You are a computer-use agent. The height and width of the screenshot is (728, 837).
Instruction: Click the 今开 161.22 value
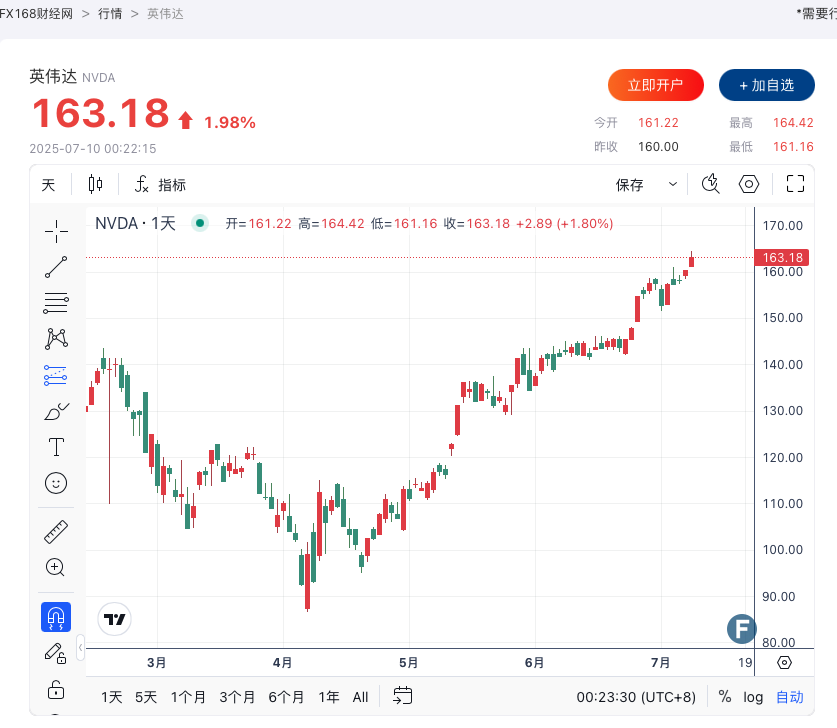pos(658,123)
